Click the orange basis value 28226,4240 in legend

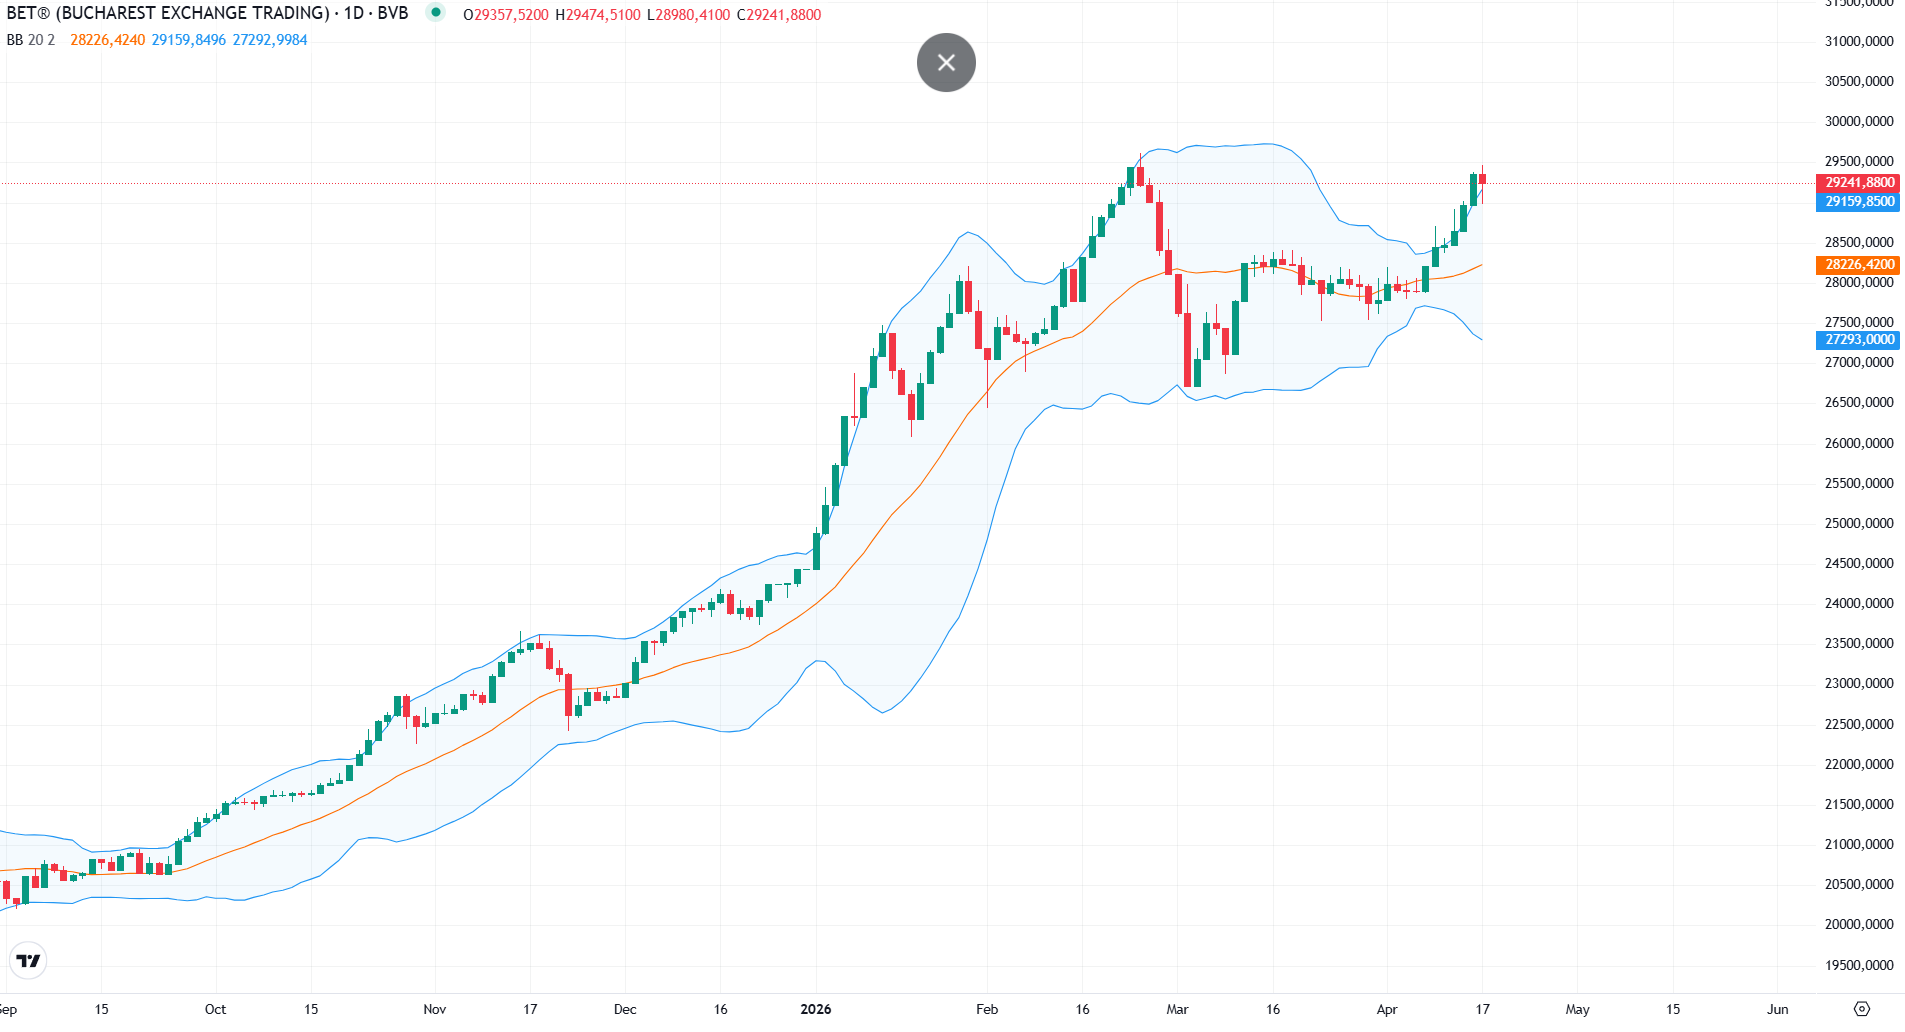(x=107, y=40)
